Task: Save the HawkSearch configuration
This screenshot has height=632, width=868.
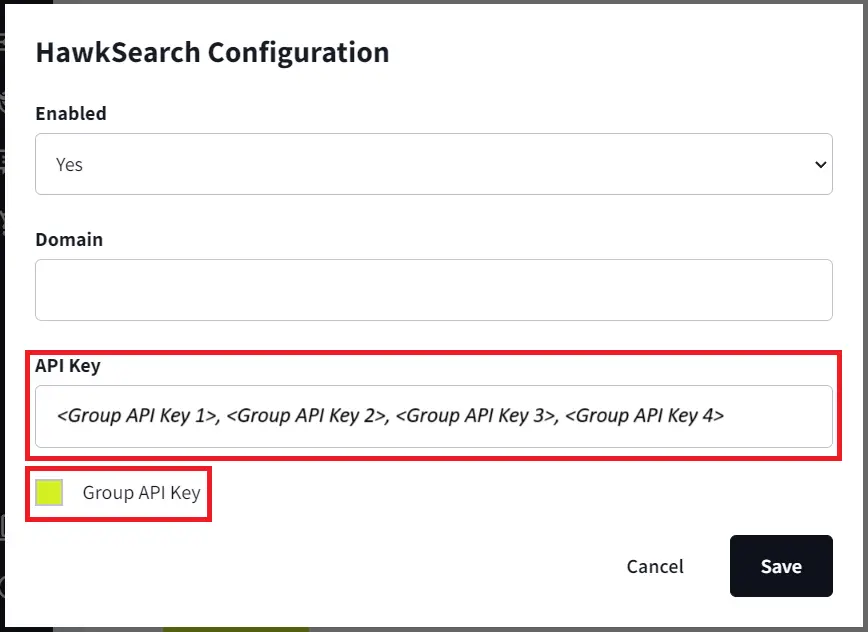Action: point(781,566)
